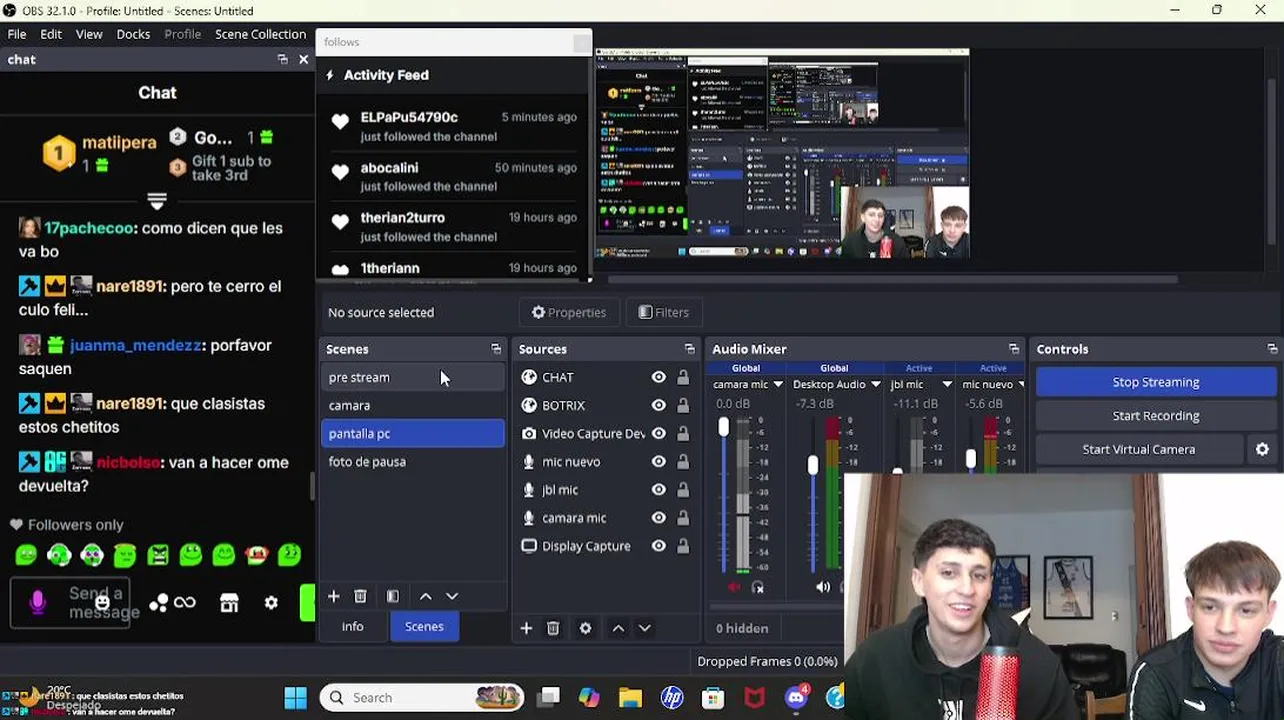Unlock the BOTRIX source
Image resolution: width=1284 pixels, height=720 pixels.
(x=683, y=405)
